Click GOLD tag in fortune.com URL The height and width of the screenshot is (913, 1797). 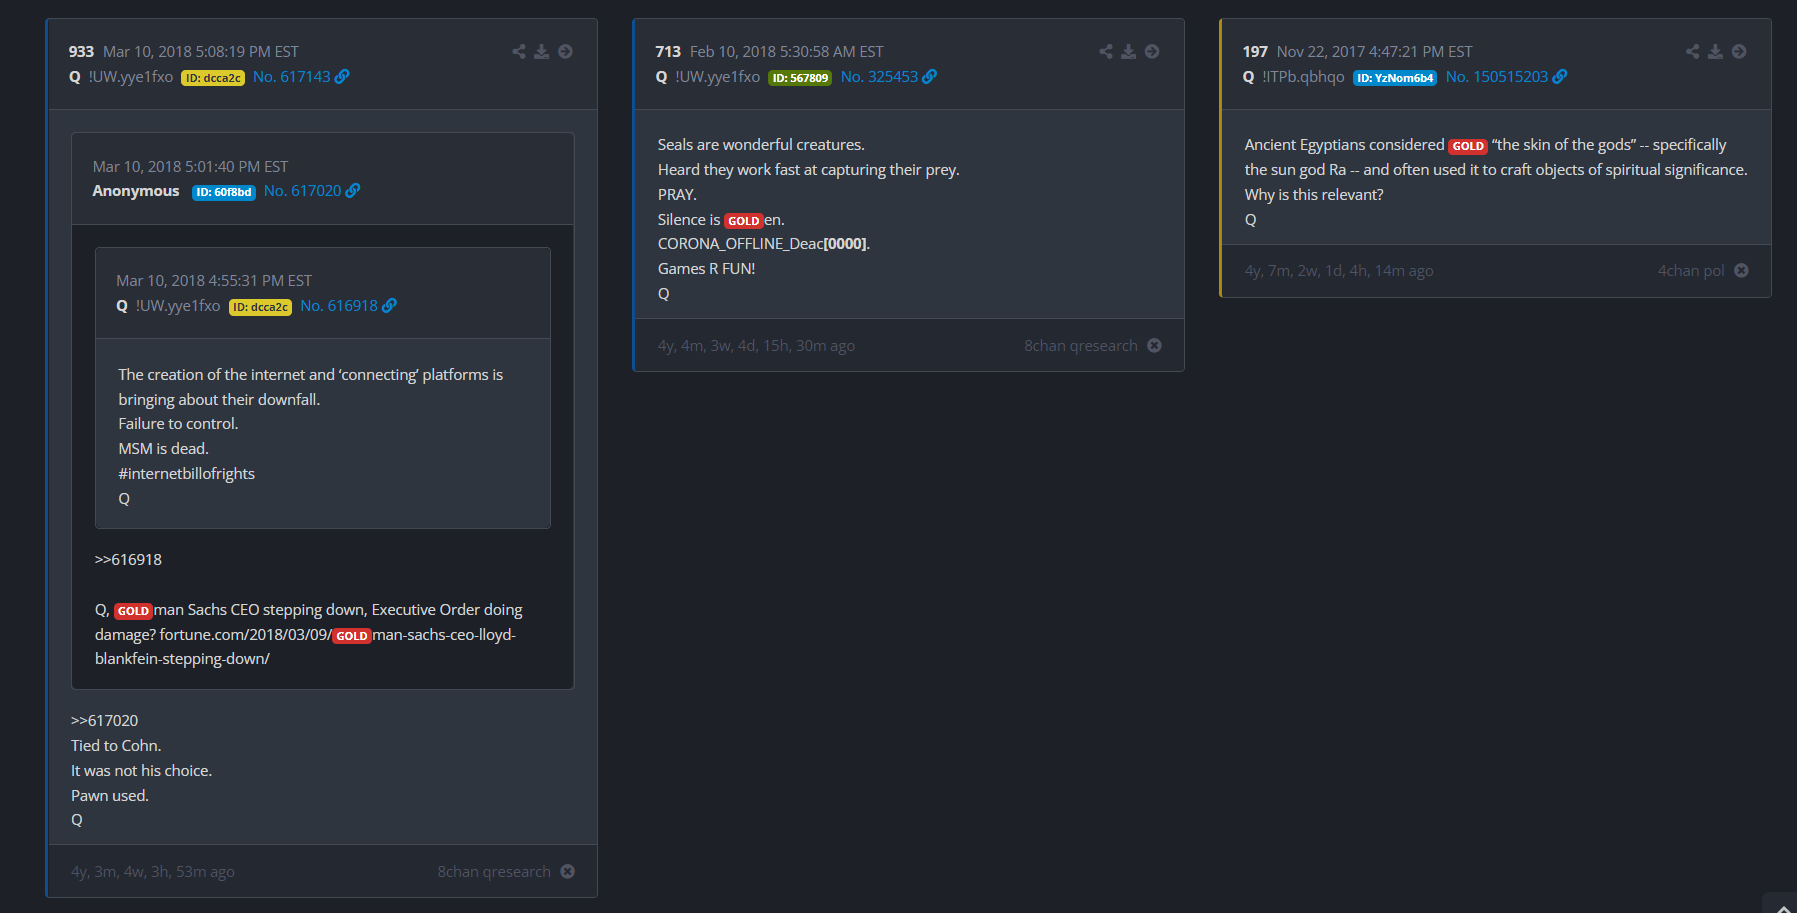tap(351, 636)
